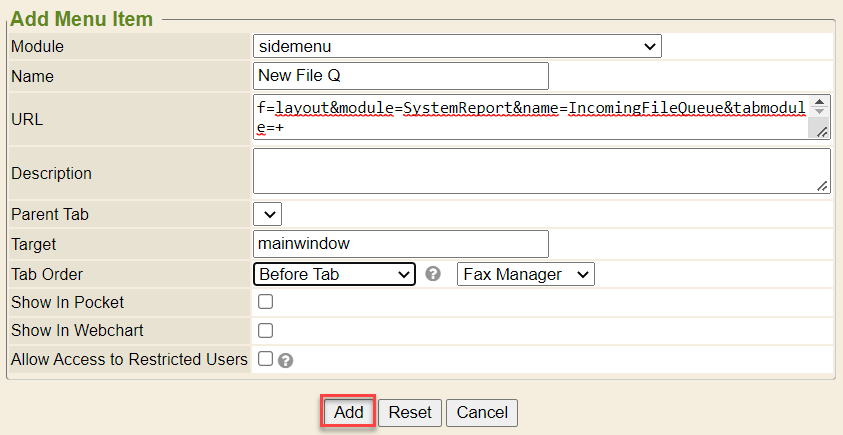The image size is (843, 435).
Task: Select the Target field with mainwindow
Action: click(x=401, y=244)
